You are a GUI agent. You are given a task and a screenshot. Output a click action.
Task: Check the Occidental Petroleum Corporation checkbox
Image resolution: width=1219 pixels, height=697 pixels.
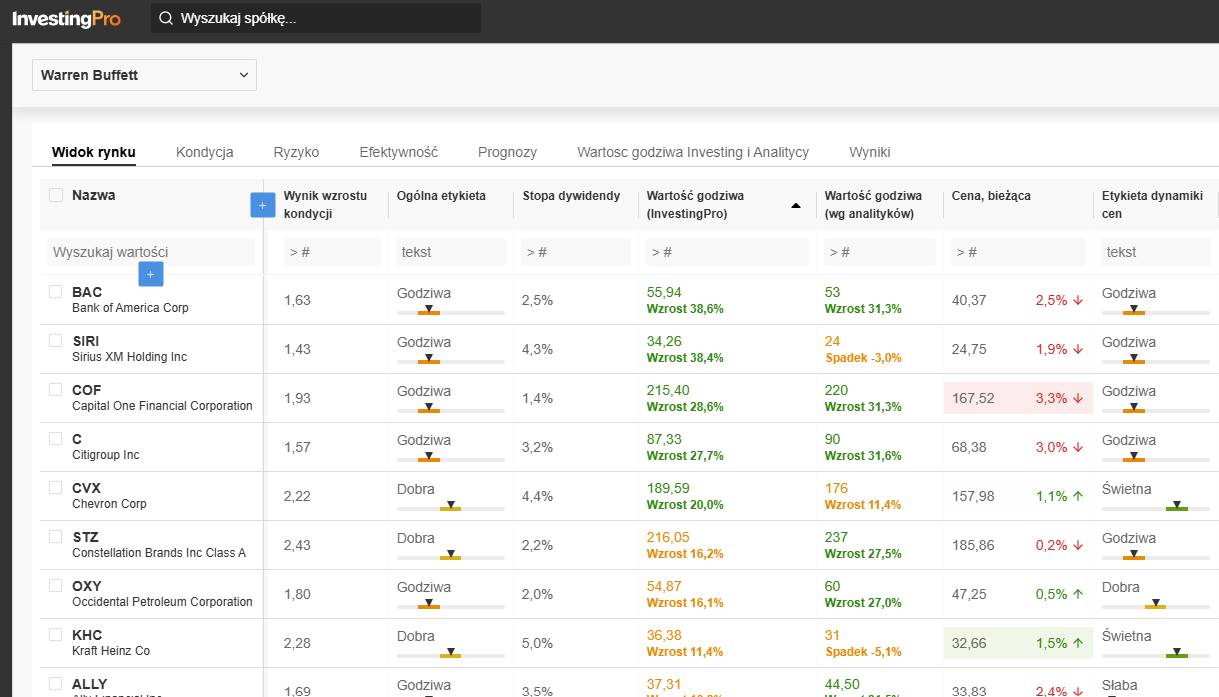[x=56, y=586]
